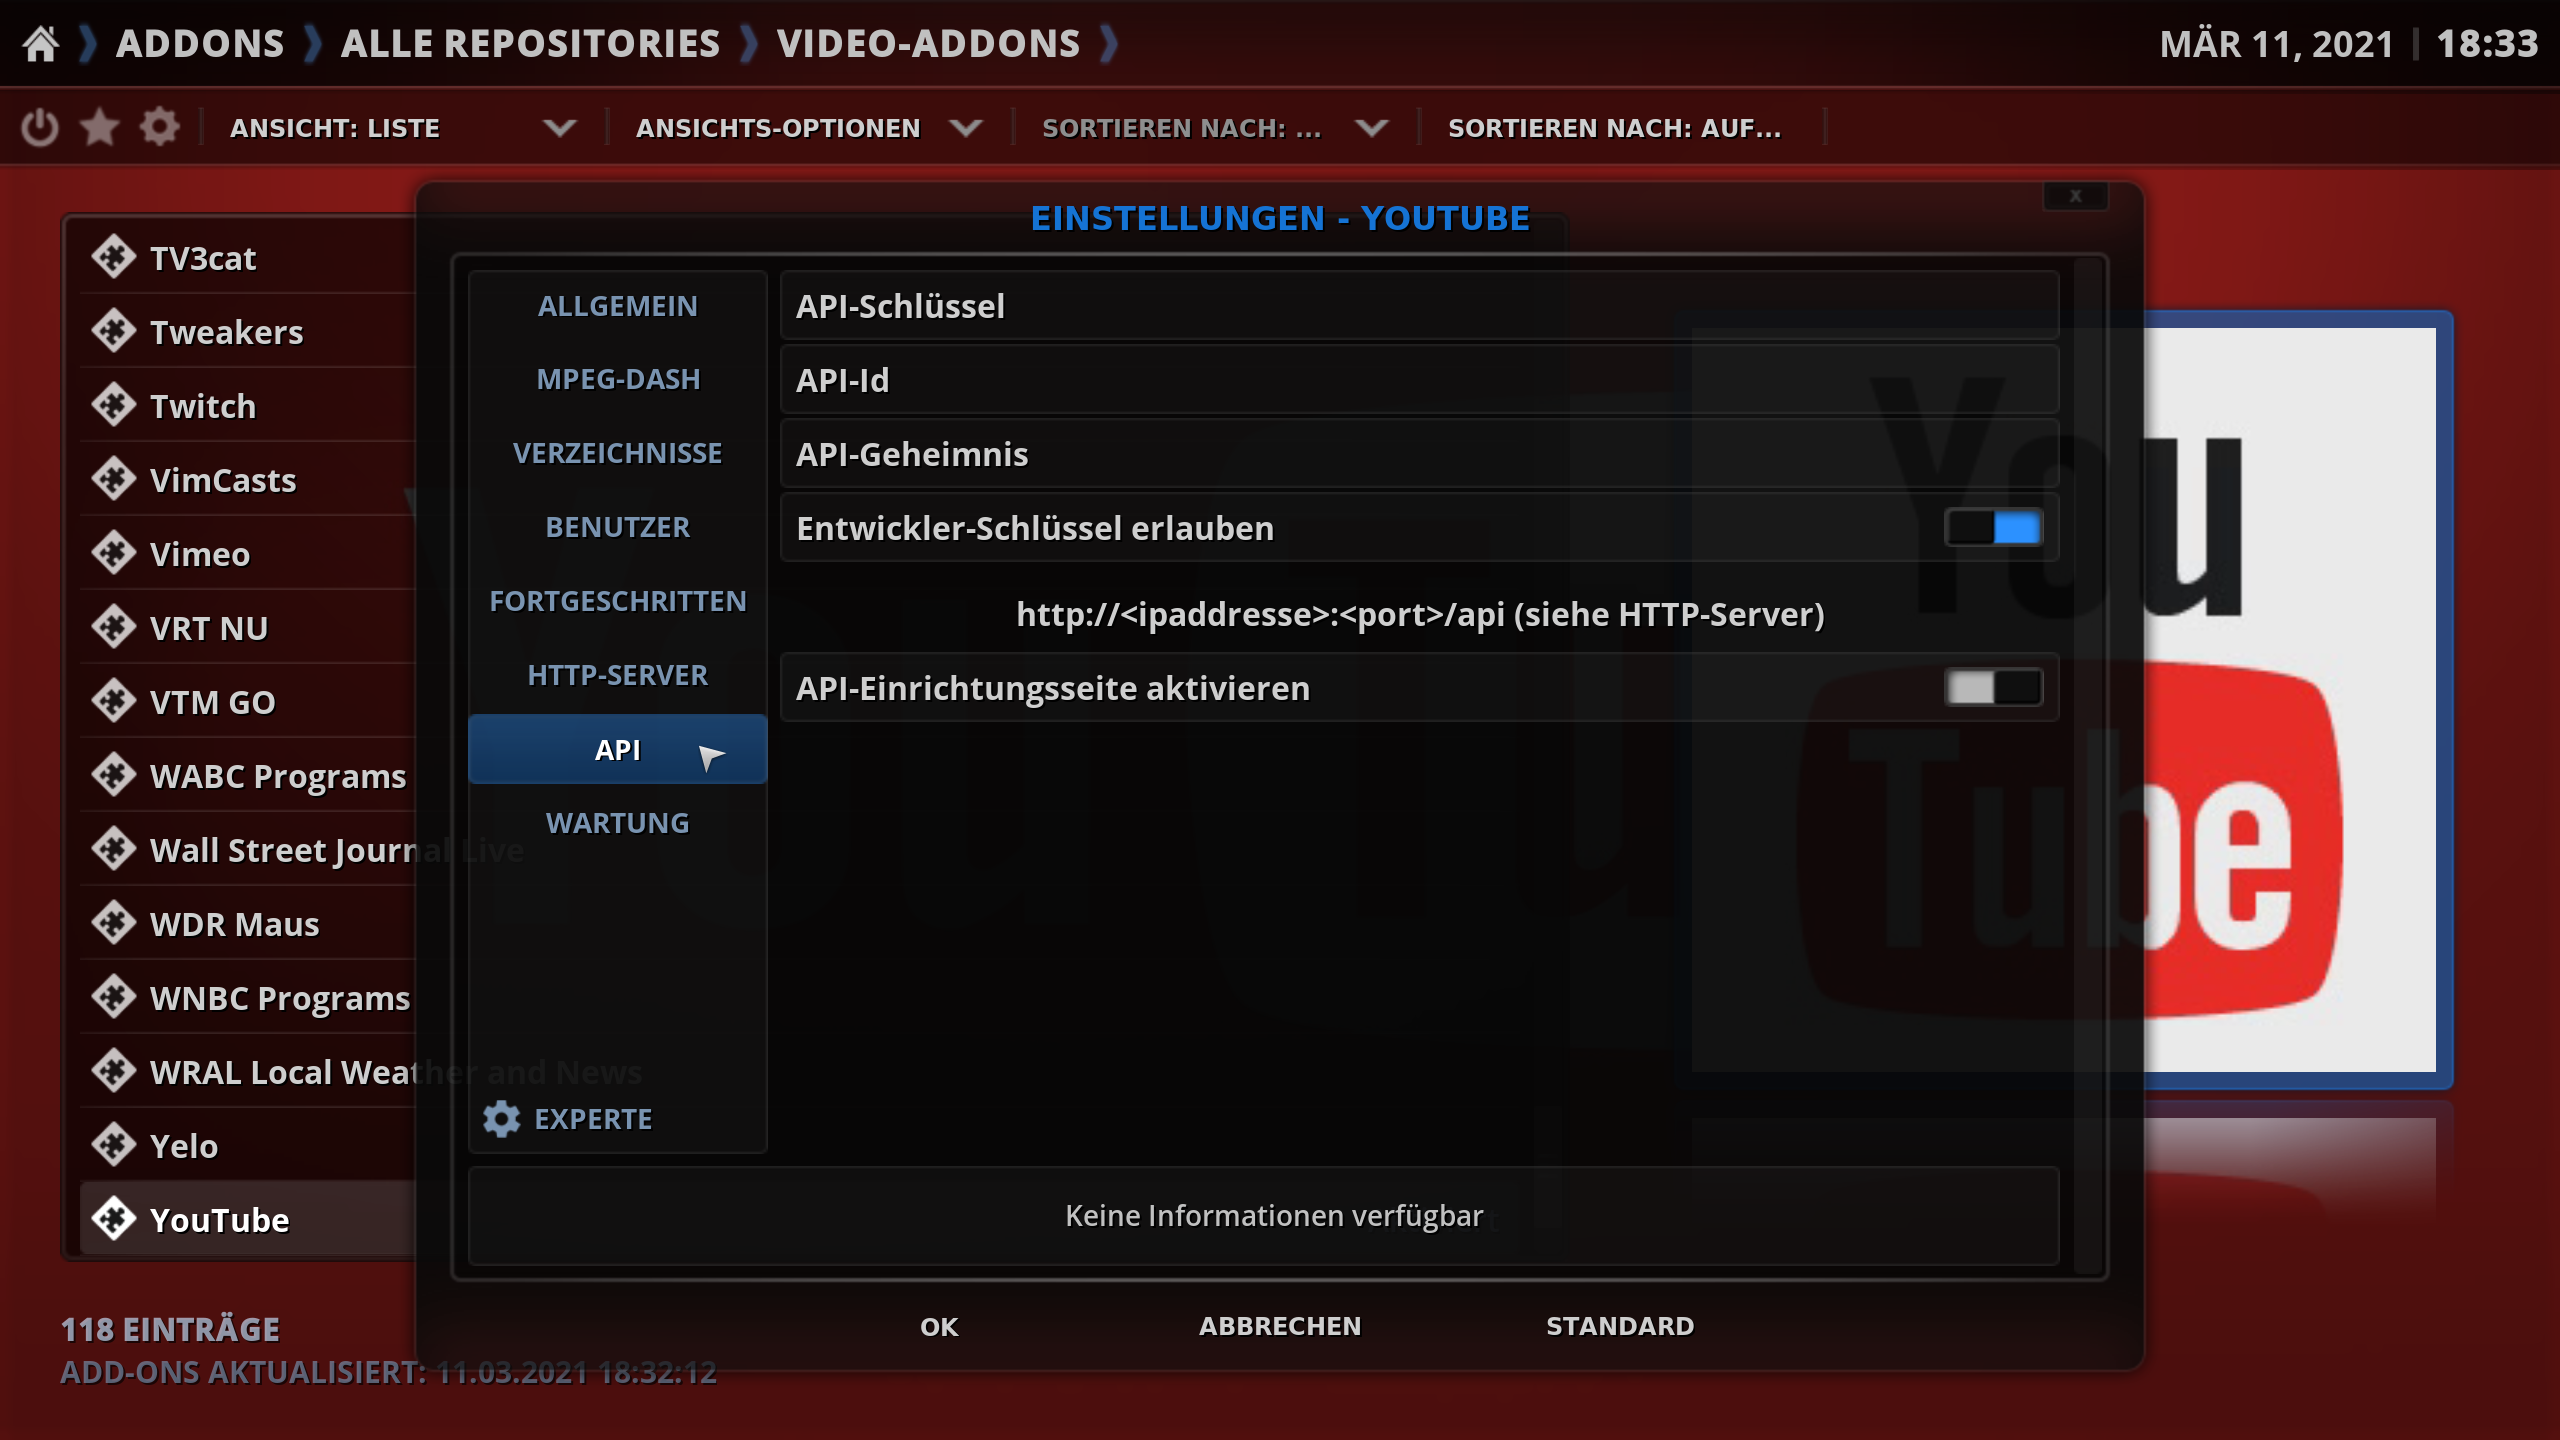Click the TV3cat addon icon

coord(114,257)
